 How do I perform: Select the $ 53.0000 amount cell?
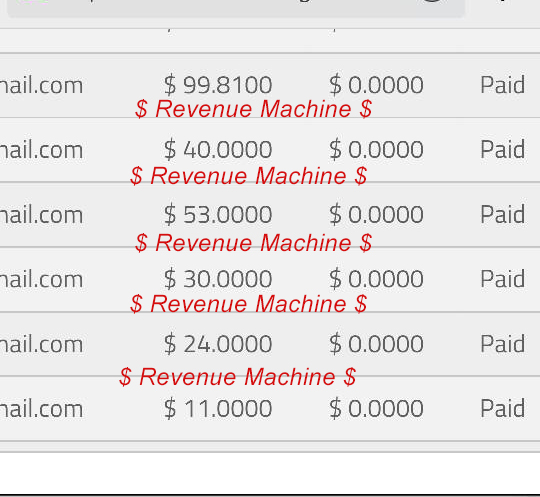point(218,214)
